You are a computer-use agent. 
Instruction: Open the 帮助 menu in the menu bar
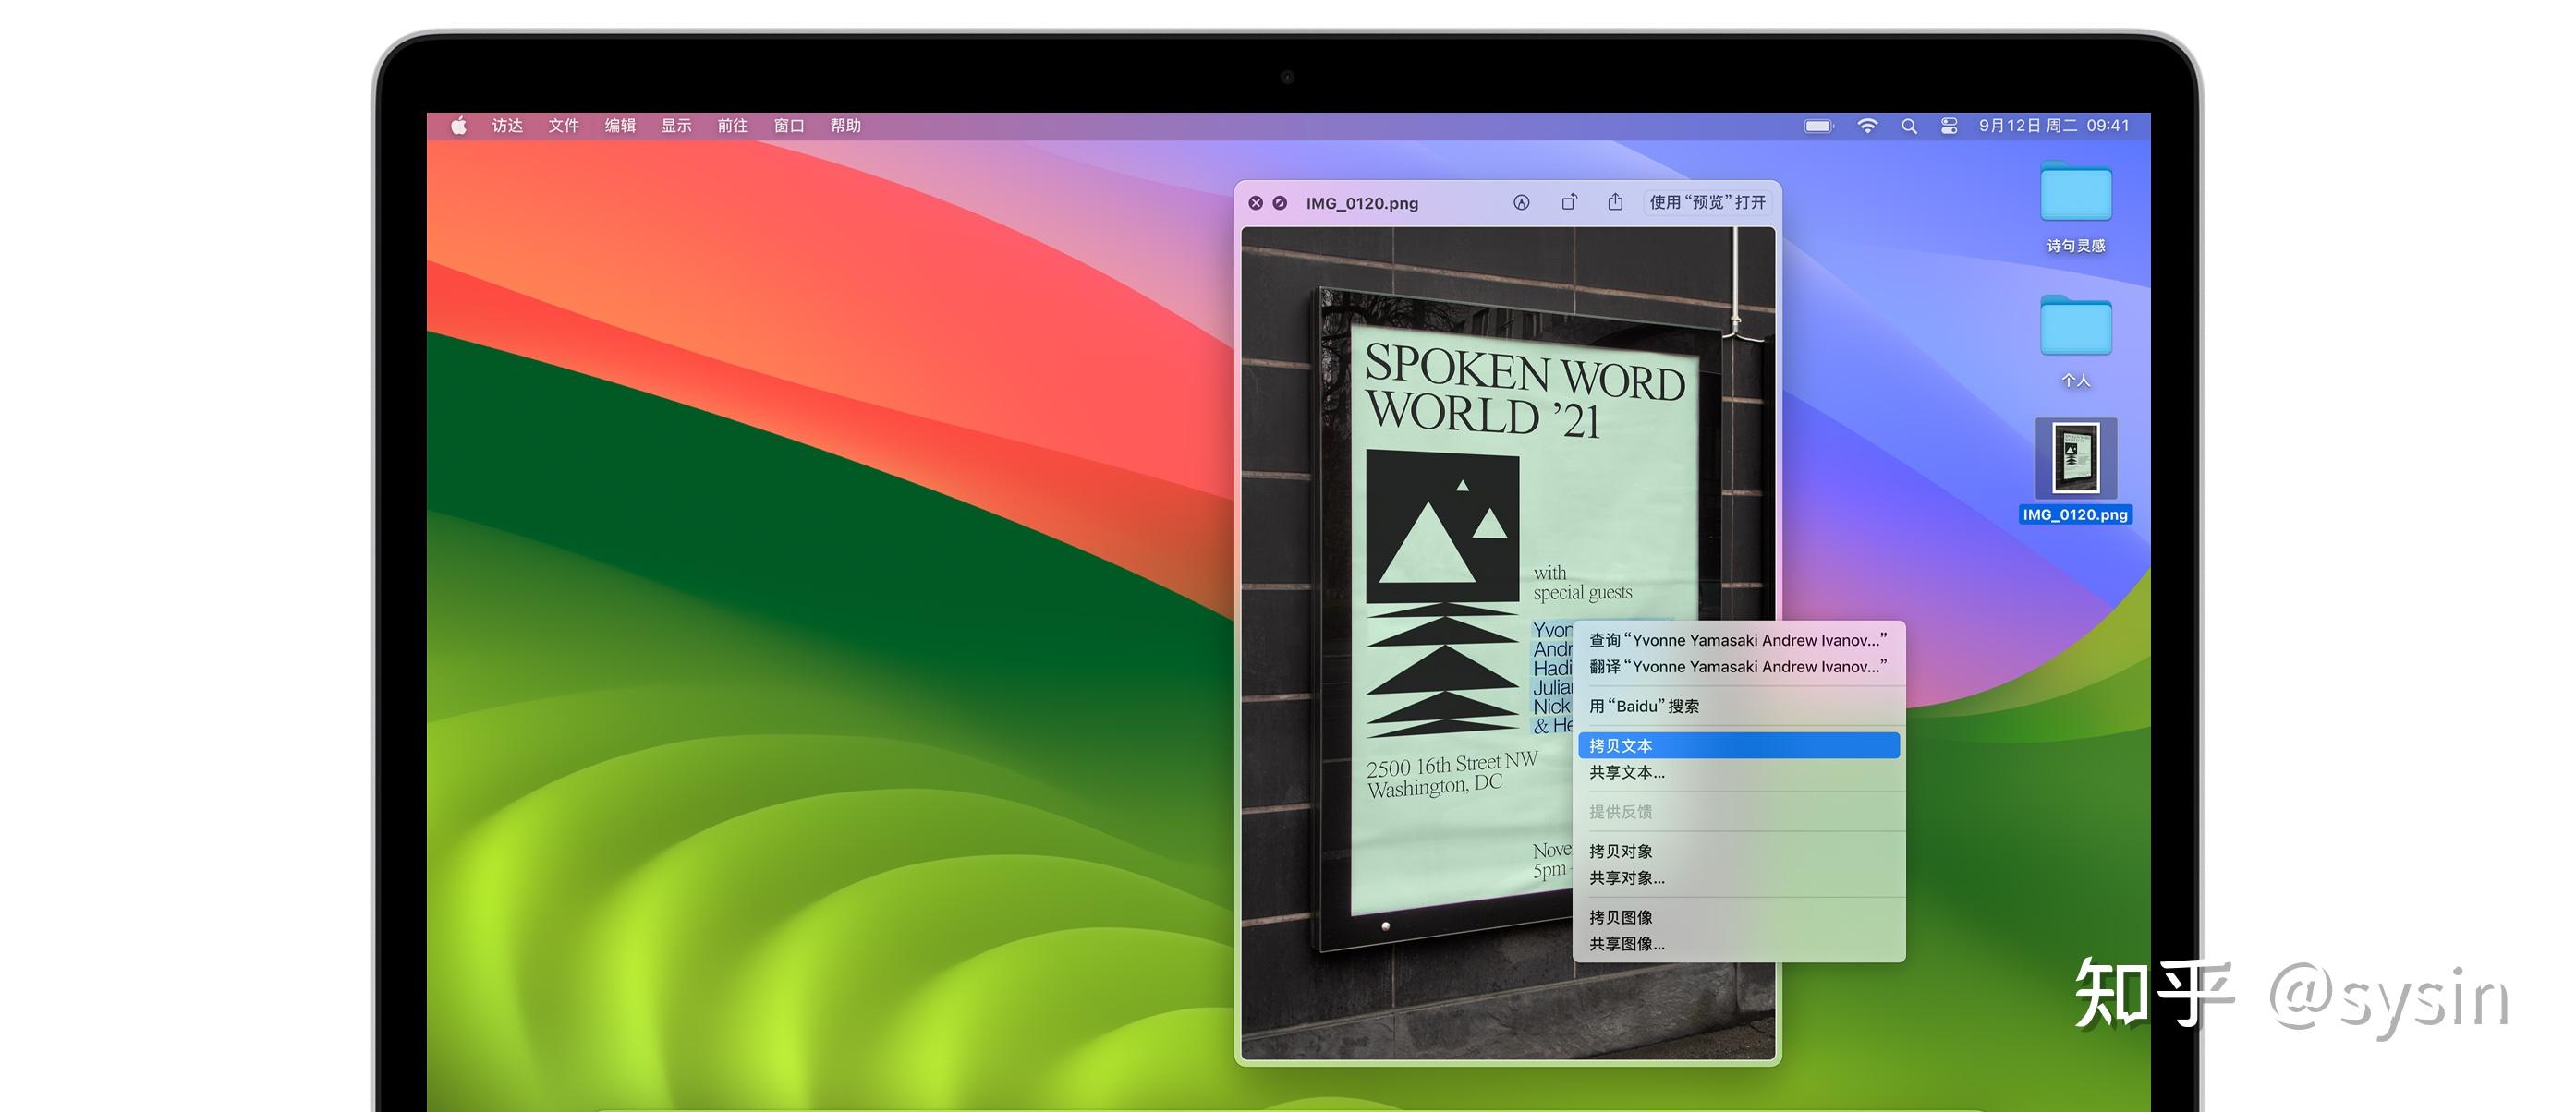(845, 125)
